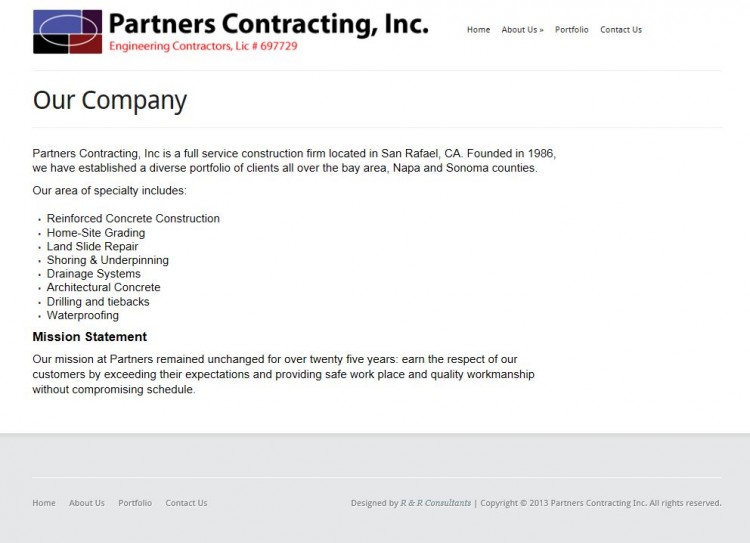Screen dimensions: 750x543
Task: Click the Our Company page heading
Action: pos(110,100)
